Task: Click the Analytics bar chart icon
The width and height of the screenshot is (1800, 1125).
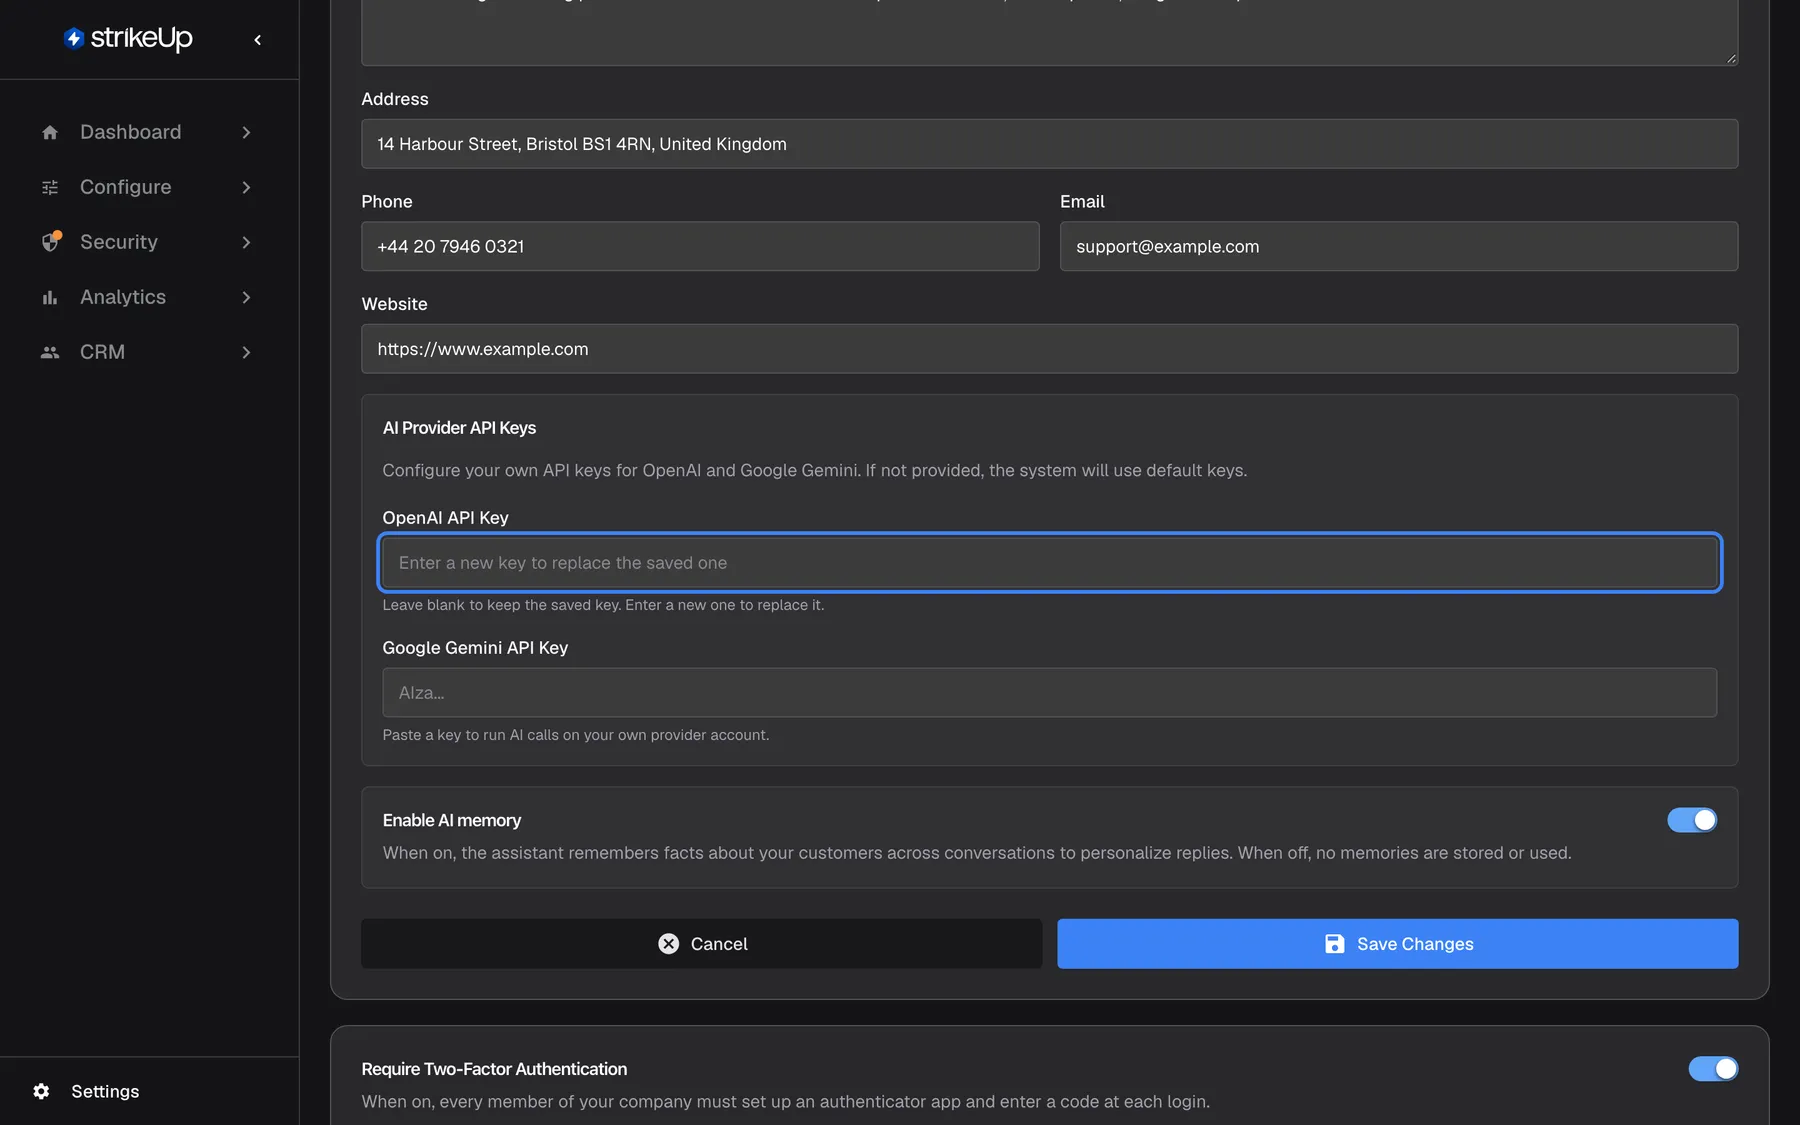Action: pos(50,297)
